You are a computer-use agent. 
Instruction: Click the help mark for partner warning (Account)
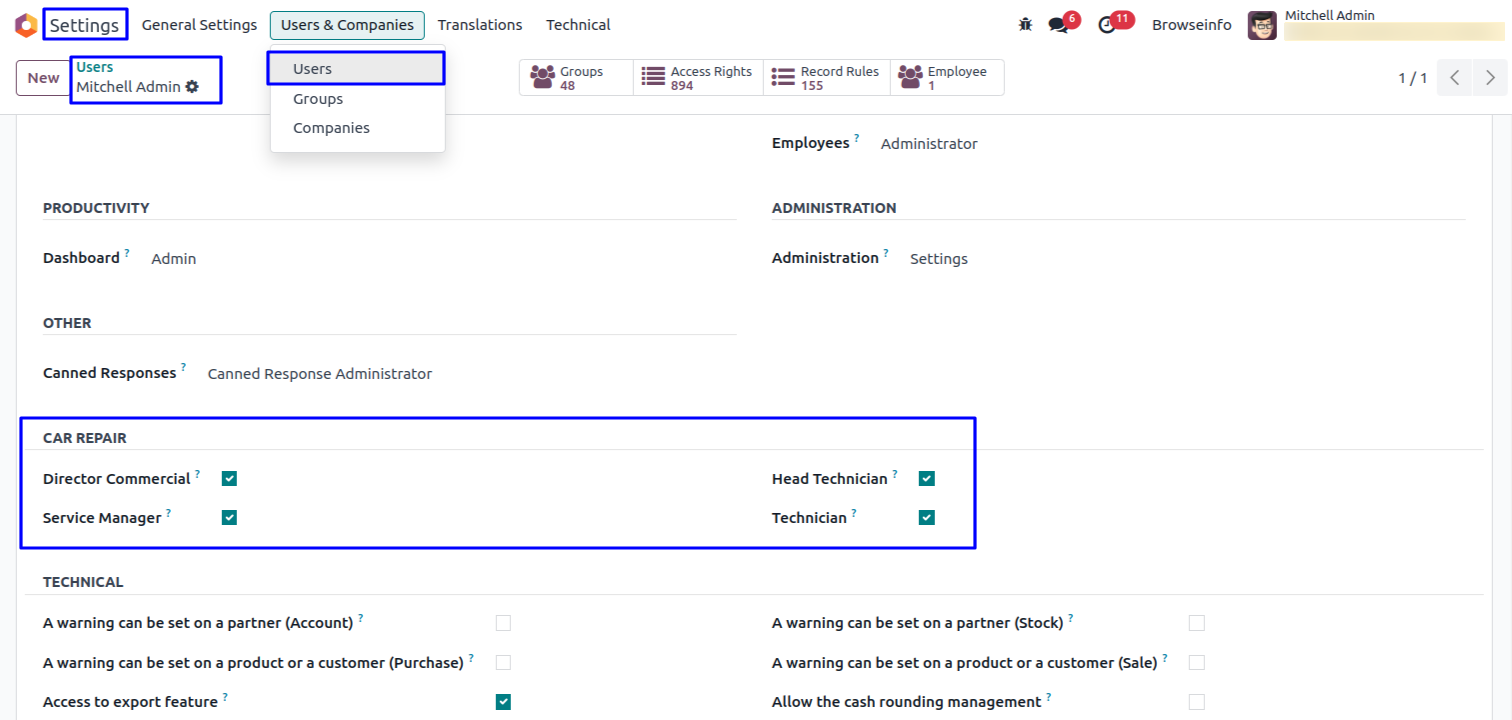click(361, 618)
